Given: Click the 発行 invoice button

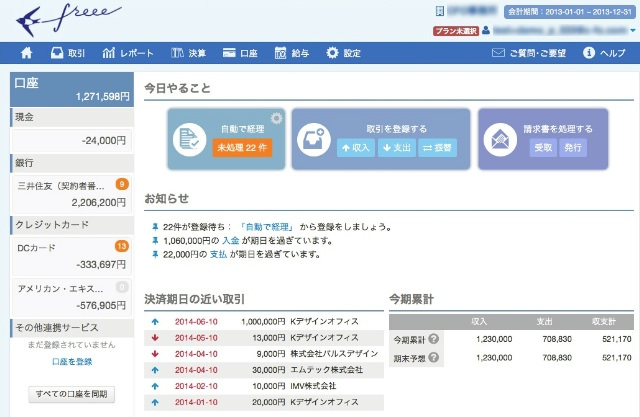Looking at the screenshot, I should 573,147.
